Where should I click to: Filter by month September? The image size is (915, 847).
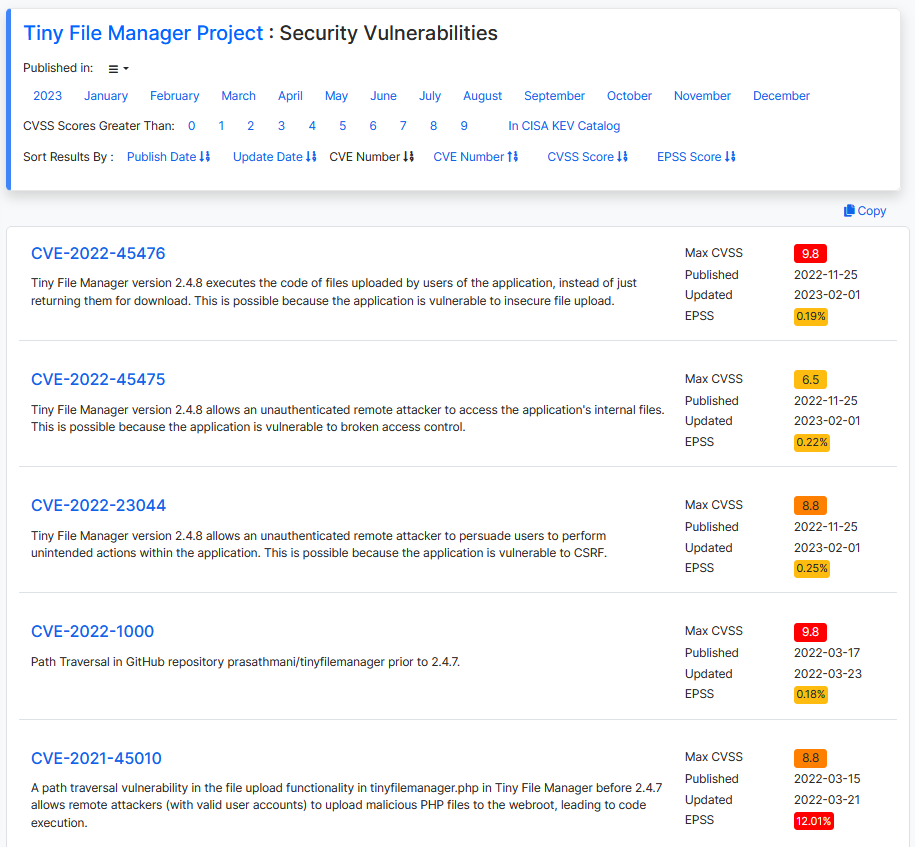point(554,96)
